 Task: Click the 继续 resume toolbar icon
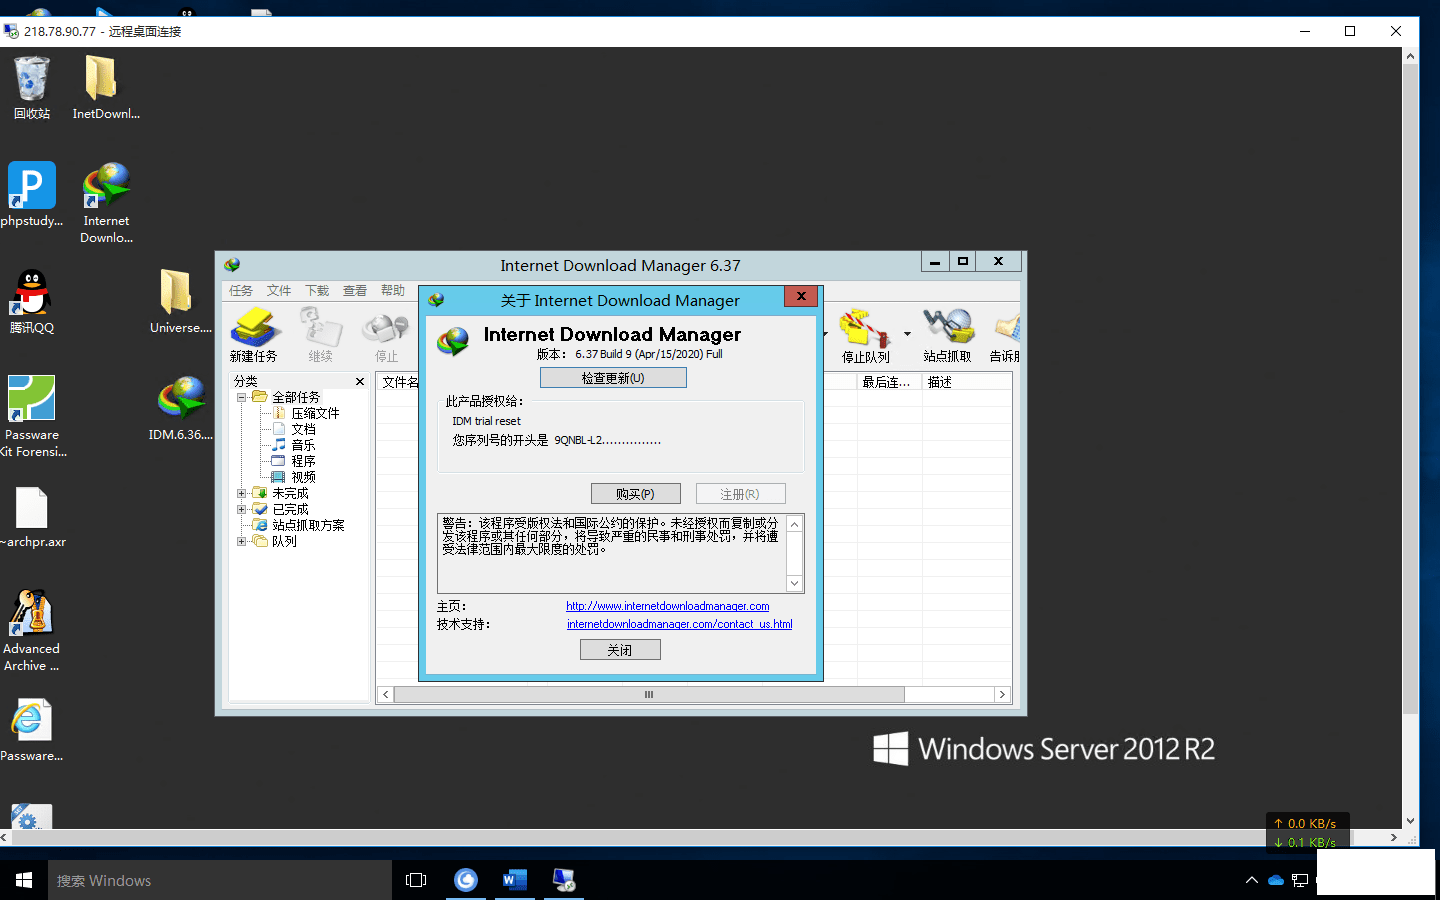pyautogui.click(x=320, y=334)
